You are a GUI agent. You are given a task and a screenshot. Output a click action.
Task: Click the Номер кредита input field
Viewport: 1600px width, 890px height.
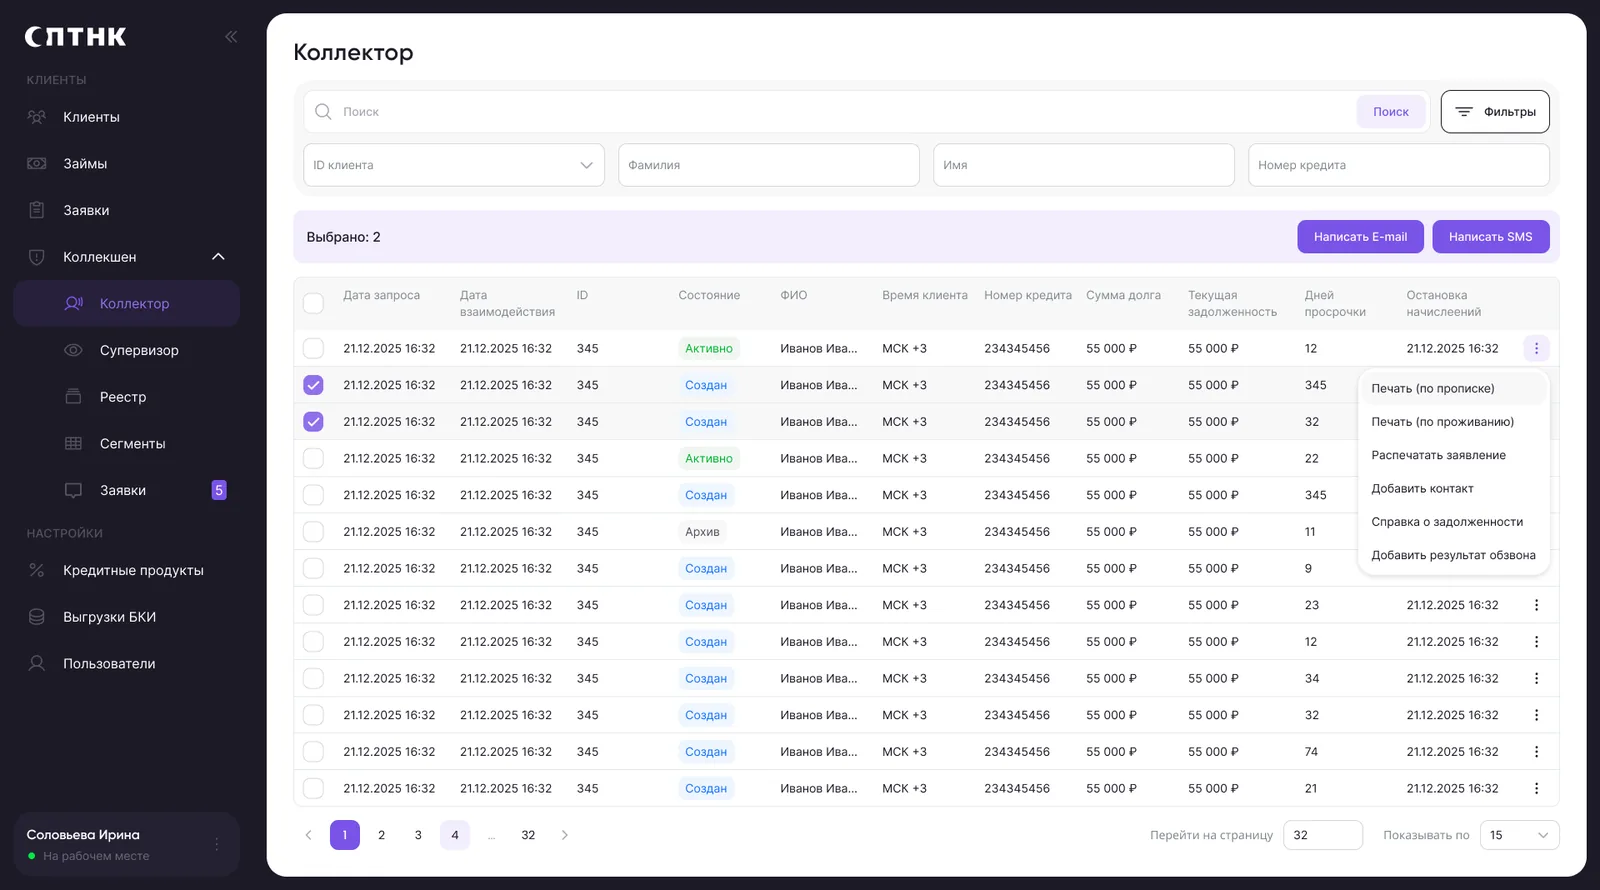(1399, 165)
